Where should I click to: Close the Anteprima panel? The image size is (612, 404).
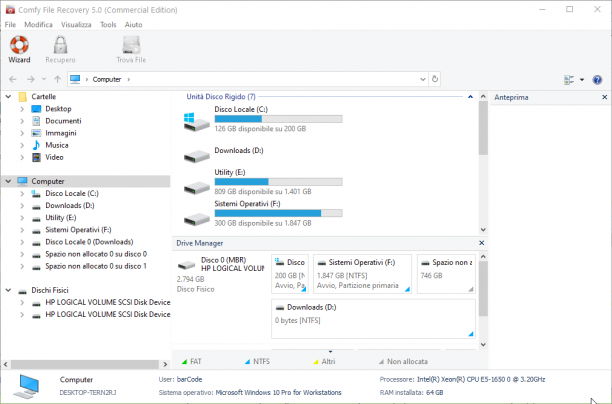coord(605,97)
